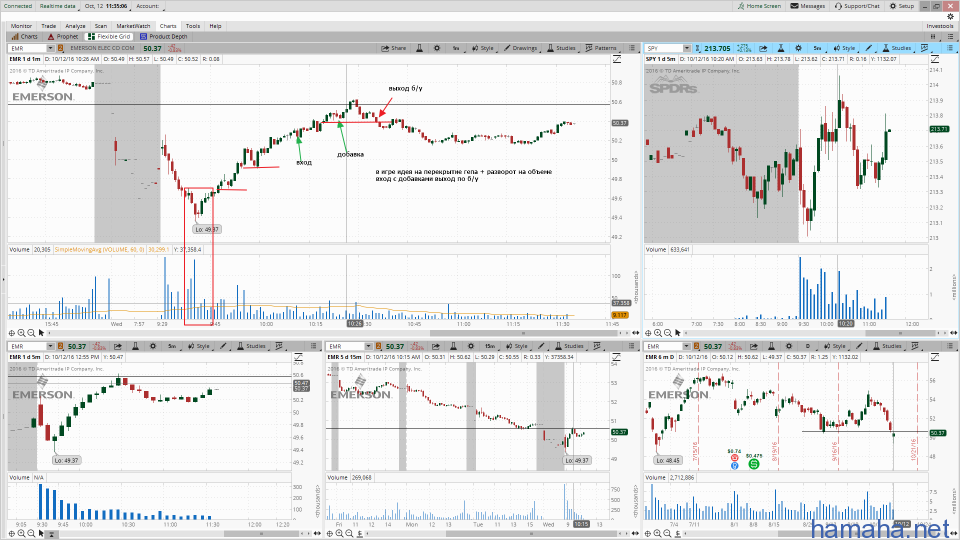The height and width of the screenshot is (540, 960).
Task: Open Style dropdown in SPY chart
Action: pyautogui.click(x=844, y=48)
